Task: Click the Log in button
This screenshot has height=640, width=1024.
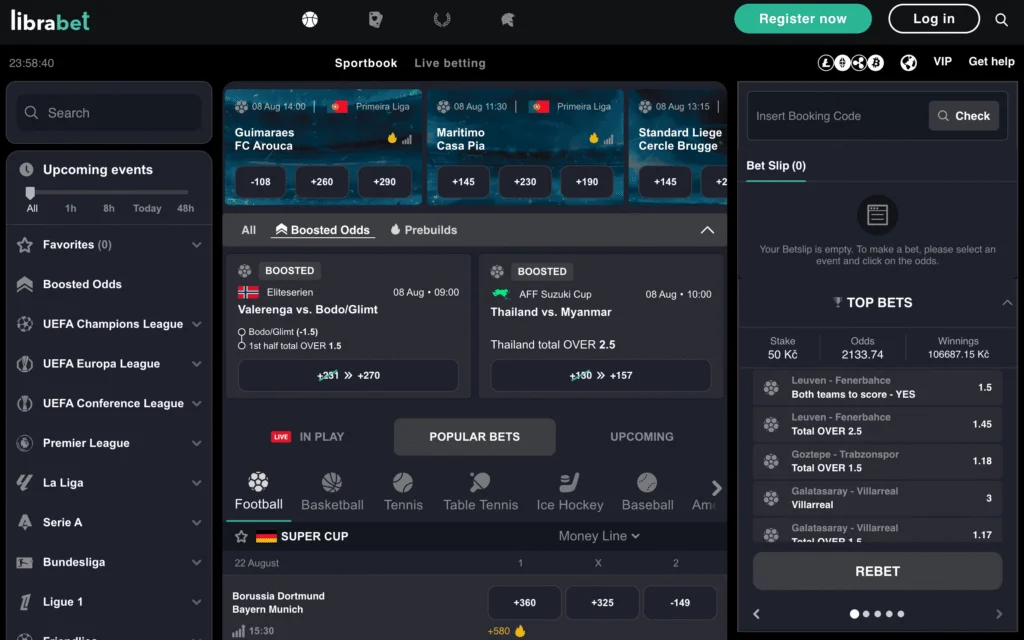Action: click(x=934, y=19)
